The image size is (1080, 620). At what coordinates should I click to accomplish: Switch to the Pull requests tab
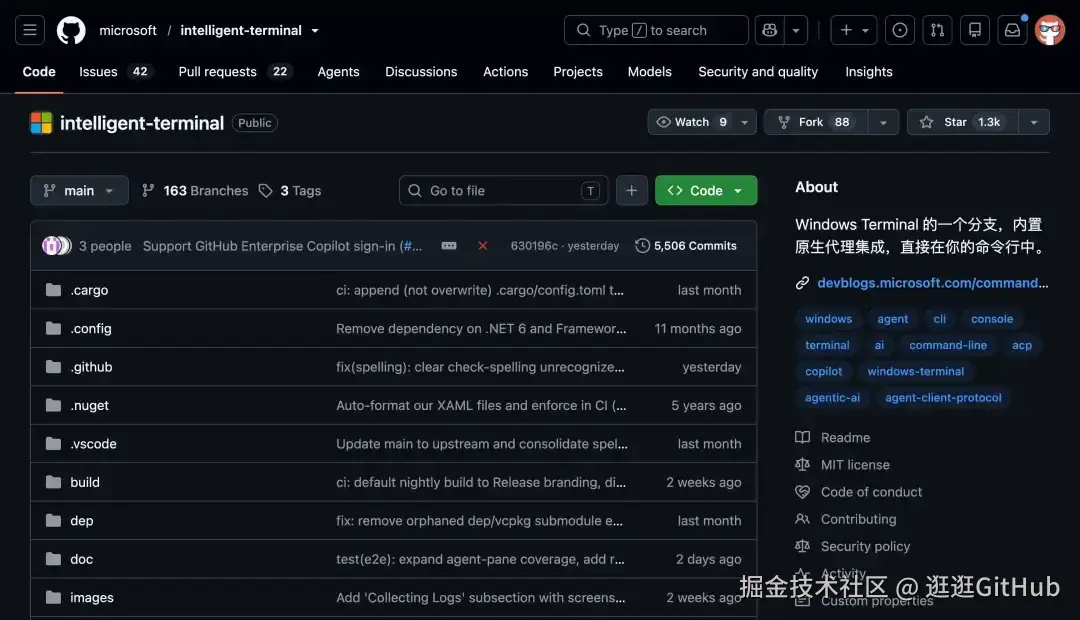tap(234, 72)
